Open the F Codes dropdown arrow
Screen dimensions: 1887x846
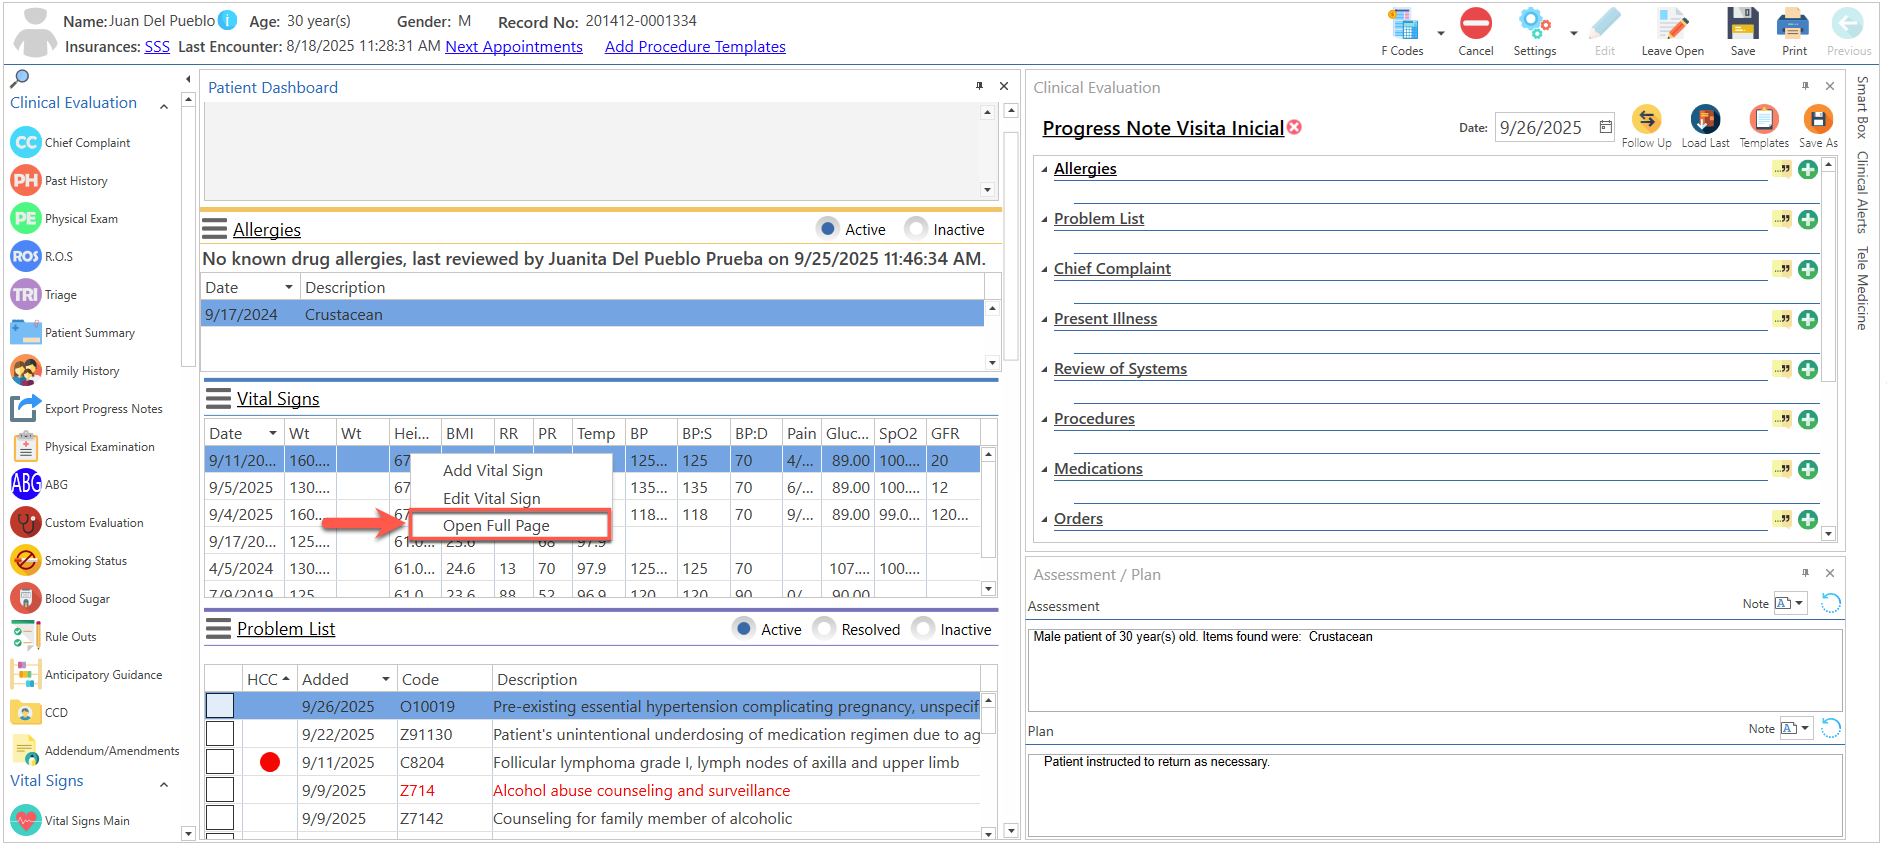pyautogui.click(x=1441, y=33)
